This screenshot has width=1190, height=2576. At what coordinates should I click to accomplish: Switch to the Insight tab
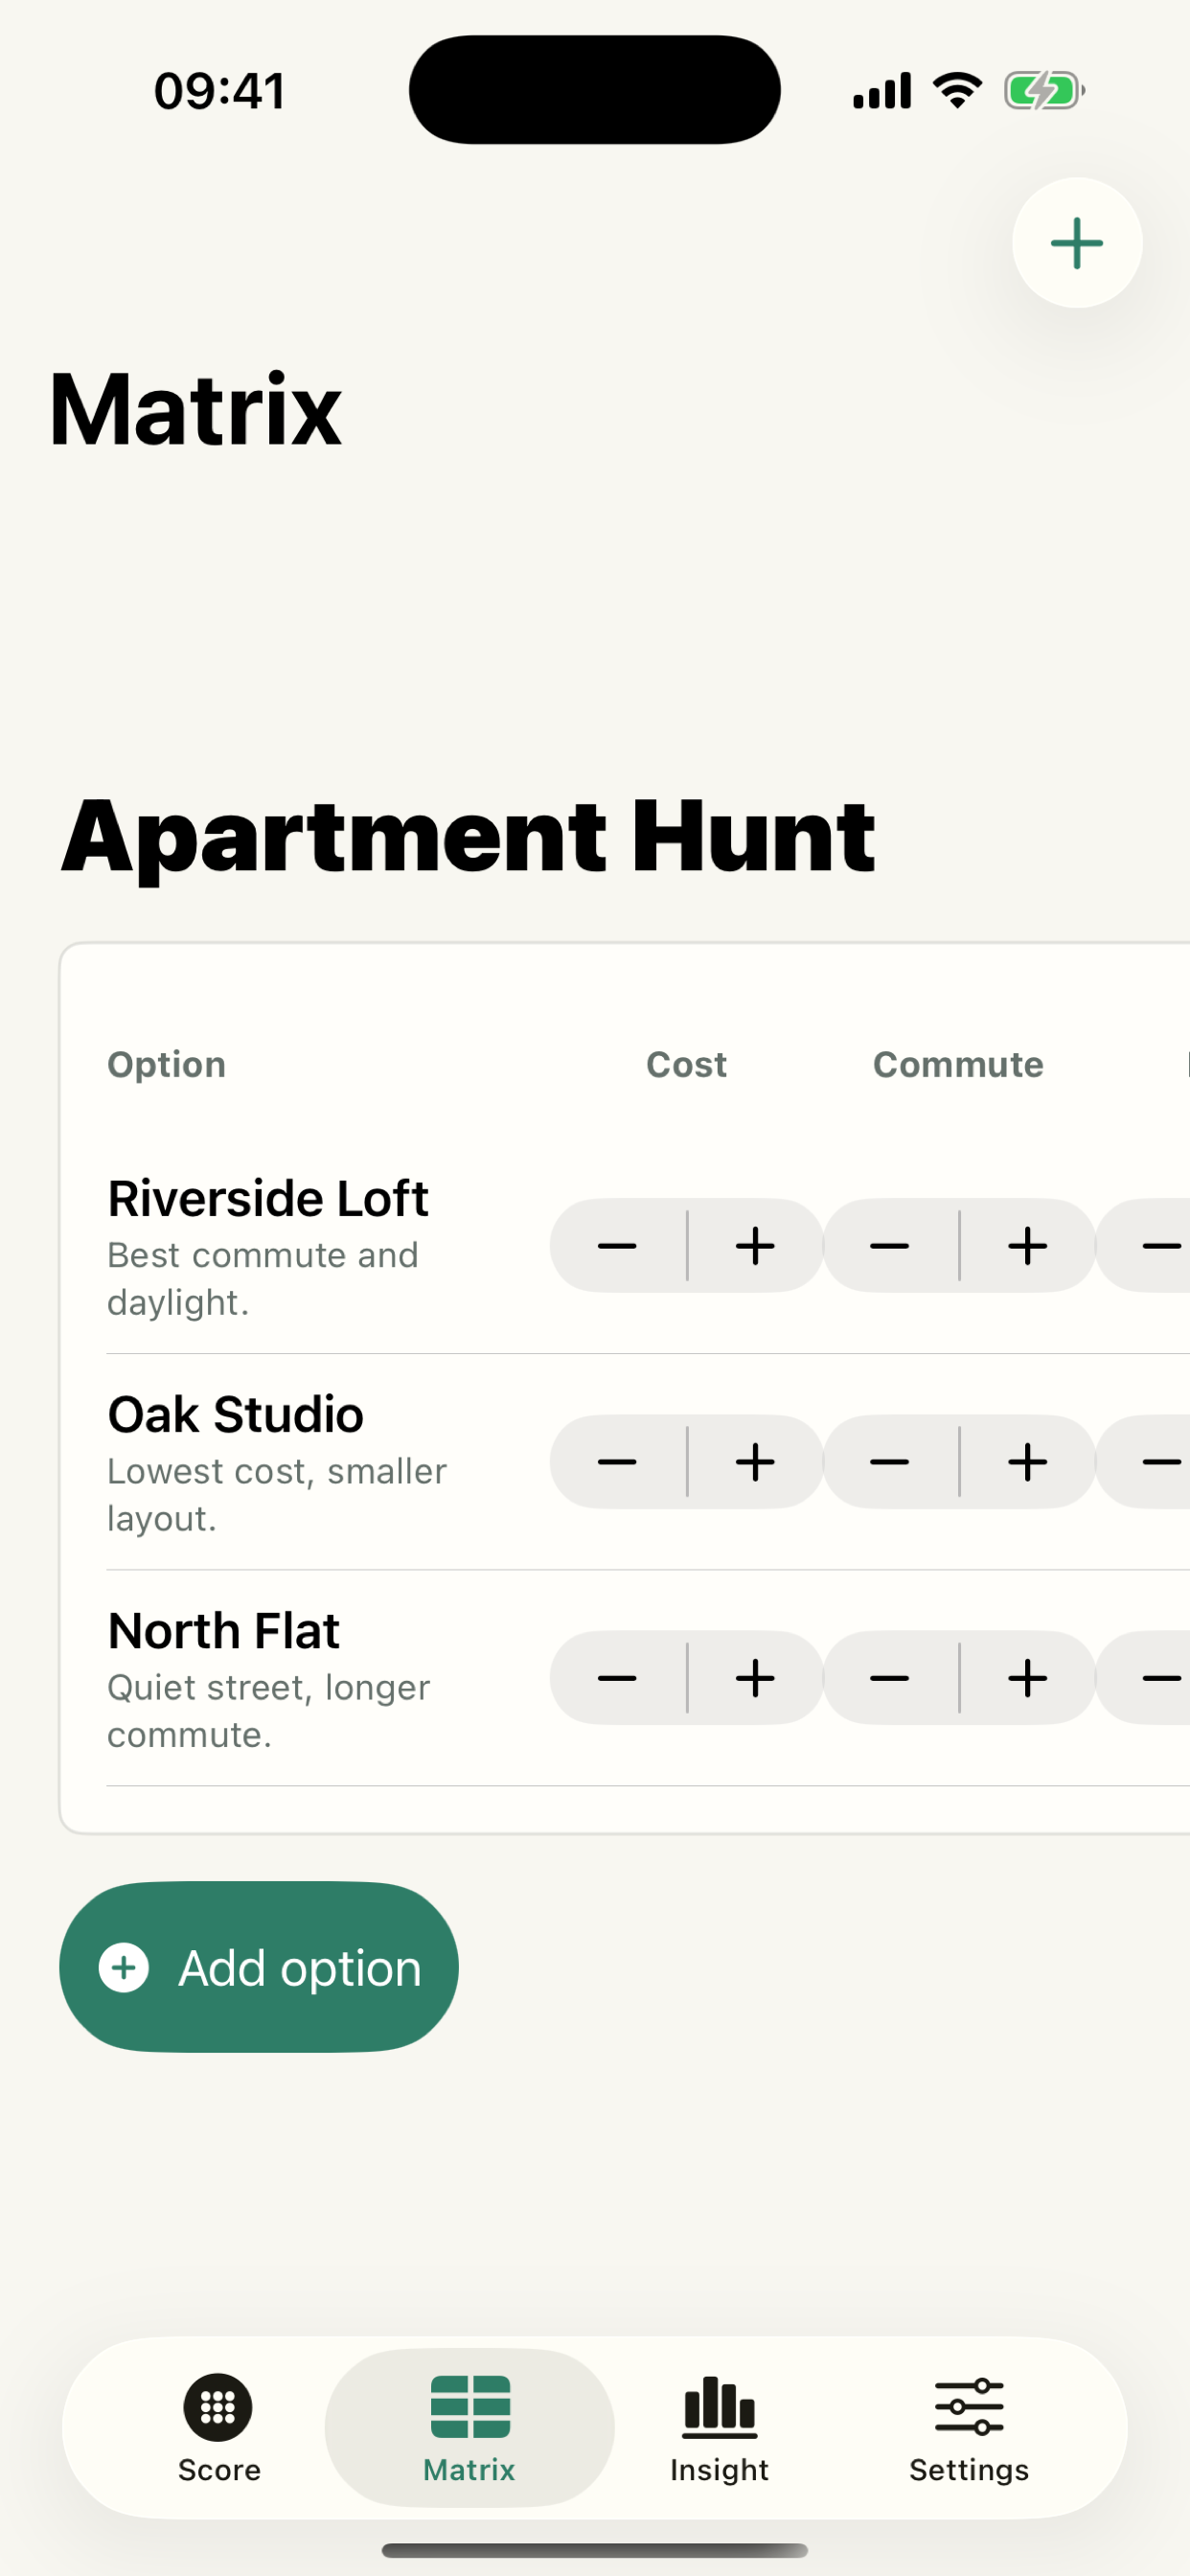pos(719,2428)
